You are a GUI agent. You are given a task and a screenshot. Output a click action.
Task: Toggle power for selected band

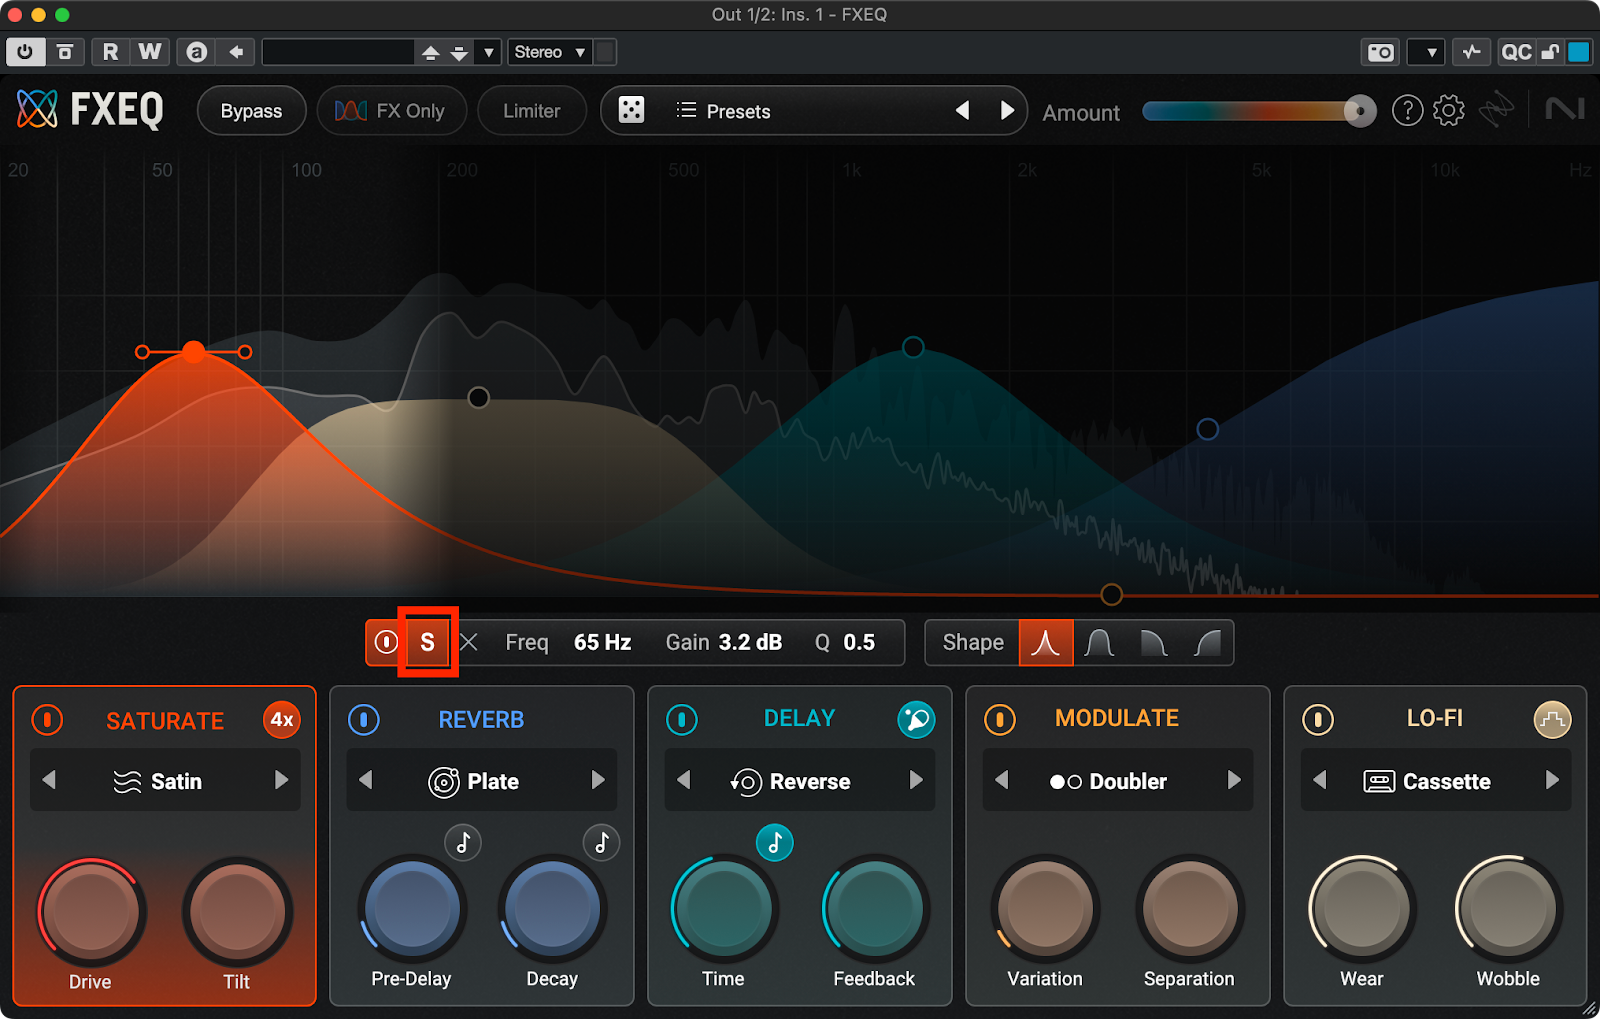386,642
